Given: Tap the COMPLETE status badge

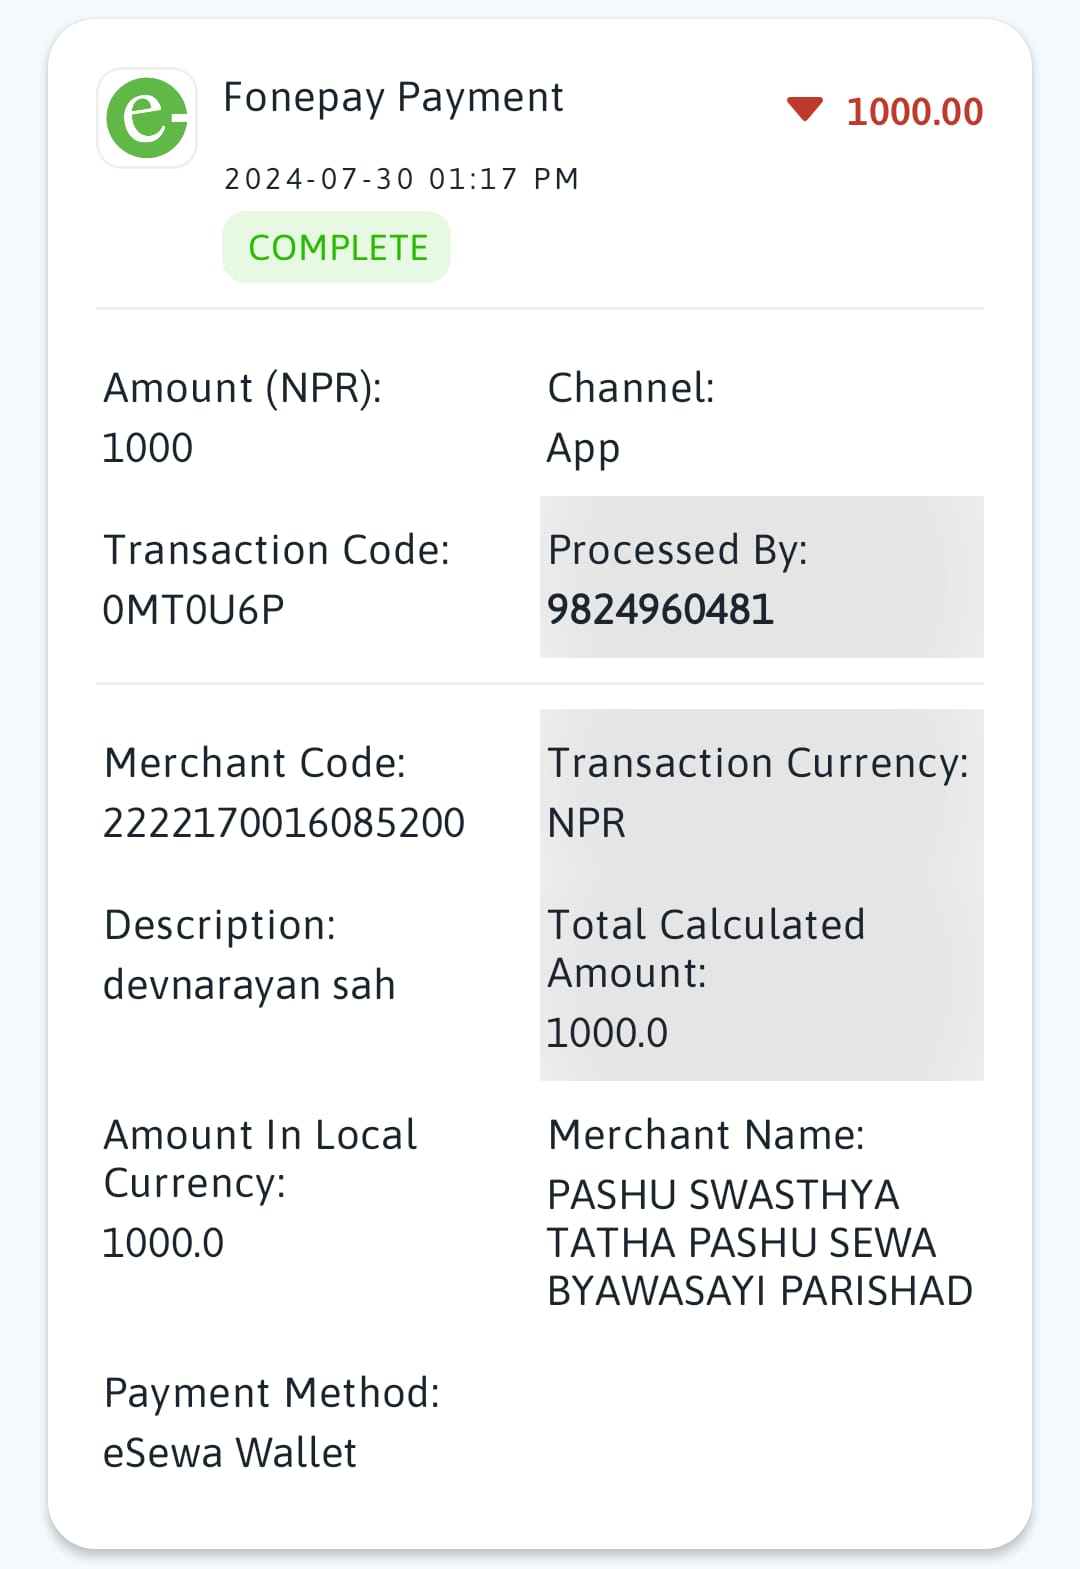Looking at the screenshot, I should pos(337,247).
